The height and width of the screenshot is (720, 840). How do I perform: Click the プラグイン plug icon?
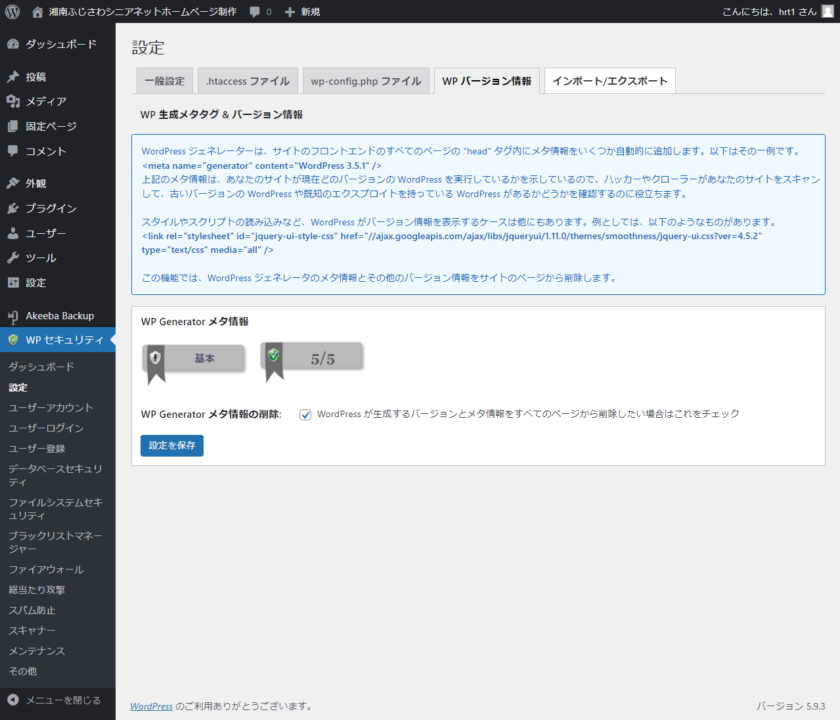pyautogui.click(x=13, y=208)
